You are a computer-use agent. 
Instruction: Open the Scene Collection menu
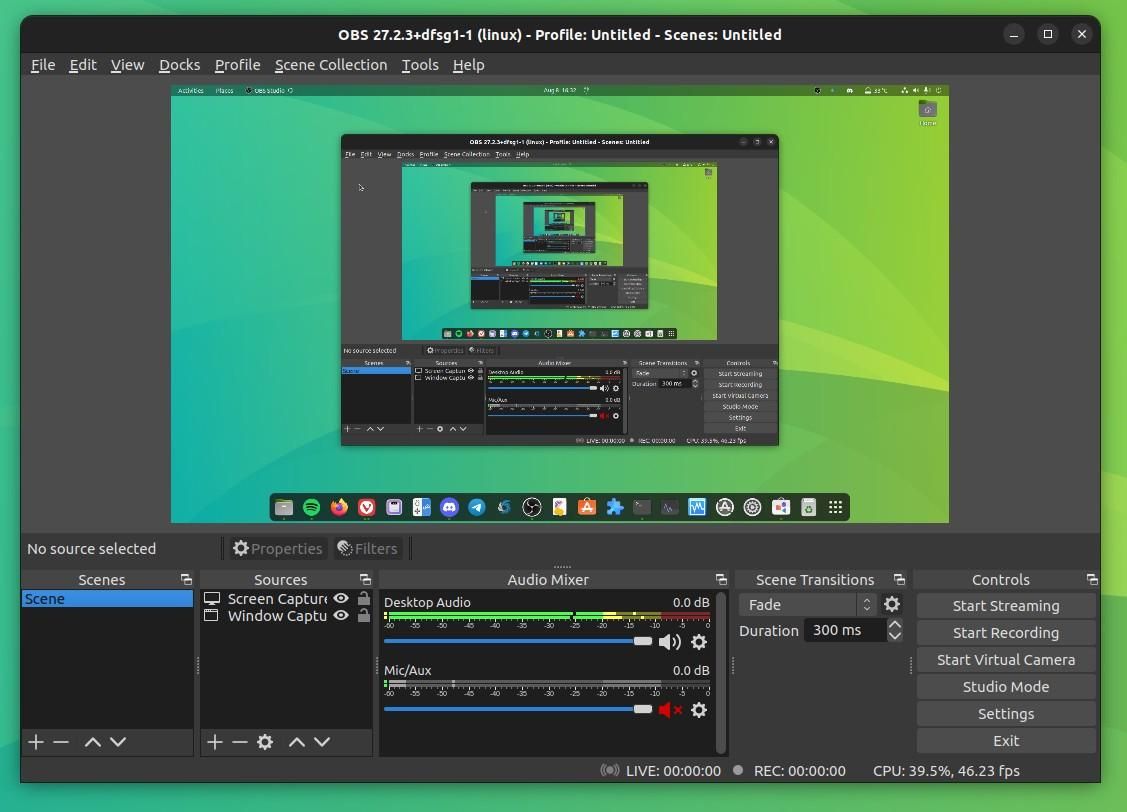[x=331, y=65]
